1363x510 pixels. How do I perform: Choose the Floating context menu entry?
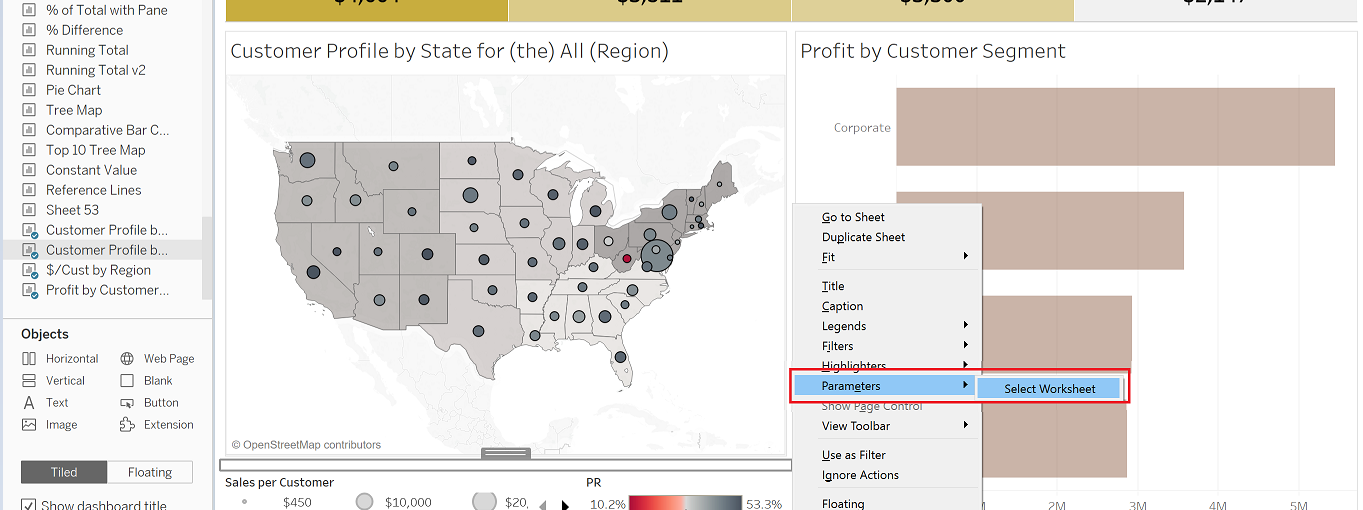tap(843, 503)
